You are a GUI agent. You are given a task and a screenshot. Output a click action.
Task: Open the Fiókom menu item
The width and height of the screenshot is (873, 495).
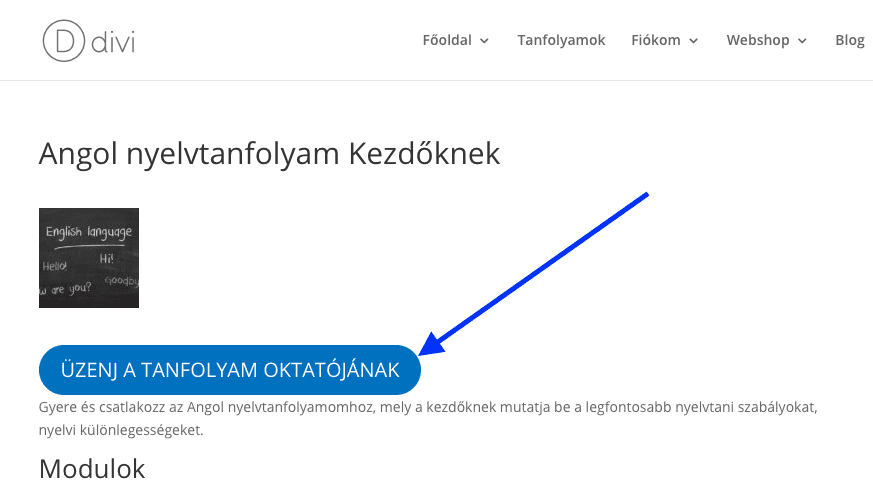tap(655, 40)
